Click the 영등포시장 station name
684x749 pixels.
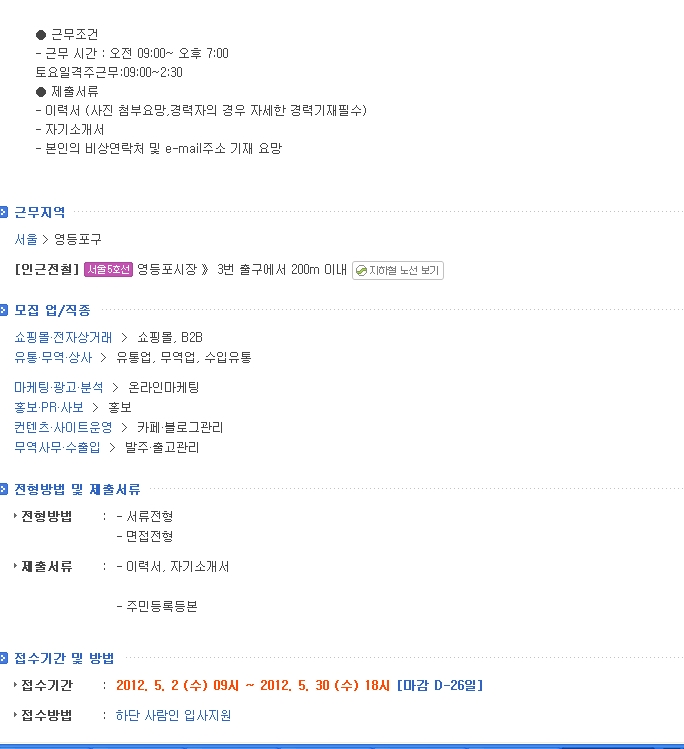pyautogui.click(x=167, y=269)
